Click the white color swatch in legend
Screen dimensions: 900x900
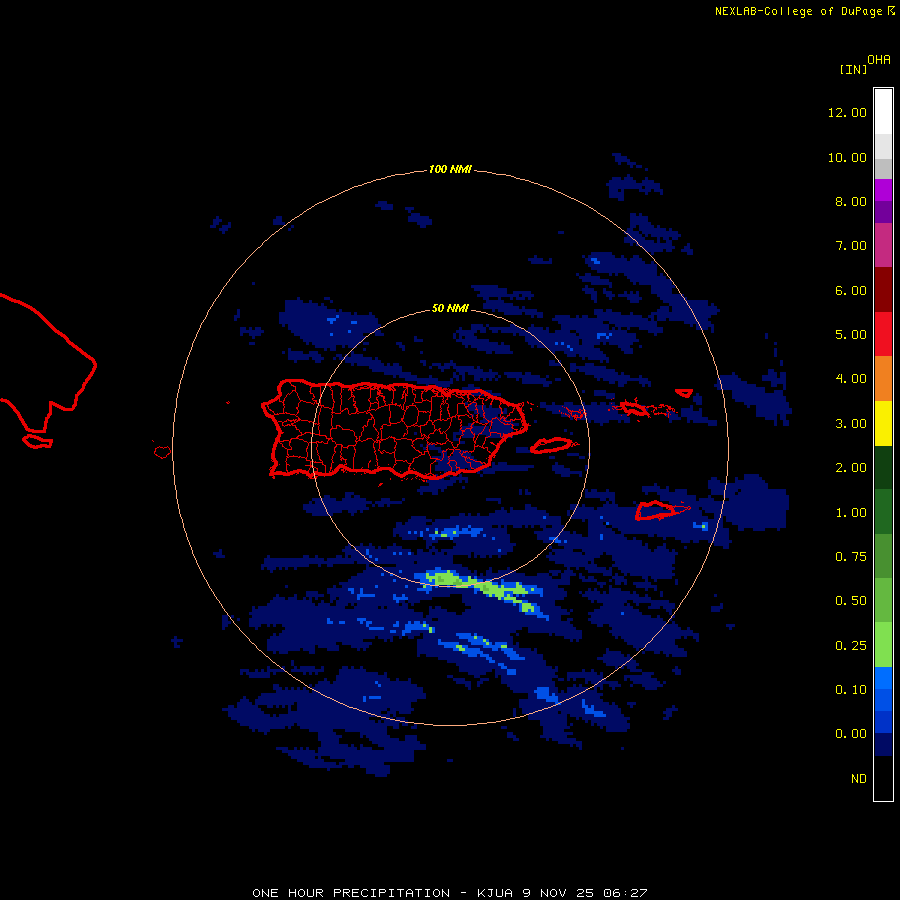pos(883,112)
